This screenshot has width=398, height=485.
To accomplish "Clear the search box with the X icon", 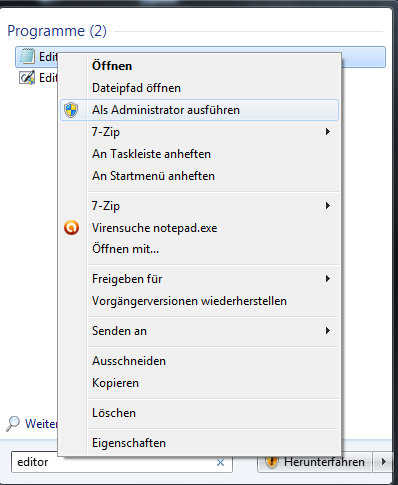I will coord(220,462).
